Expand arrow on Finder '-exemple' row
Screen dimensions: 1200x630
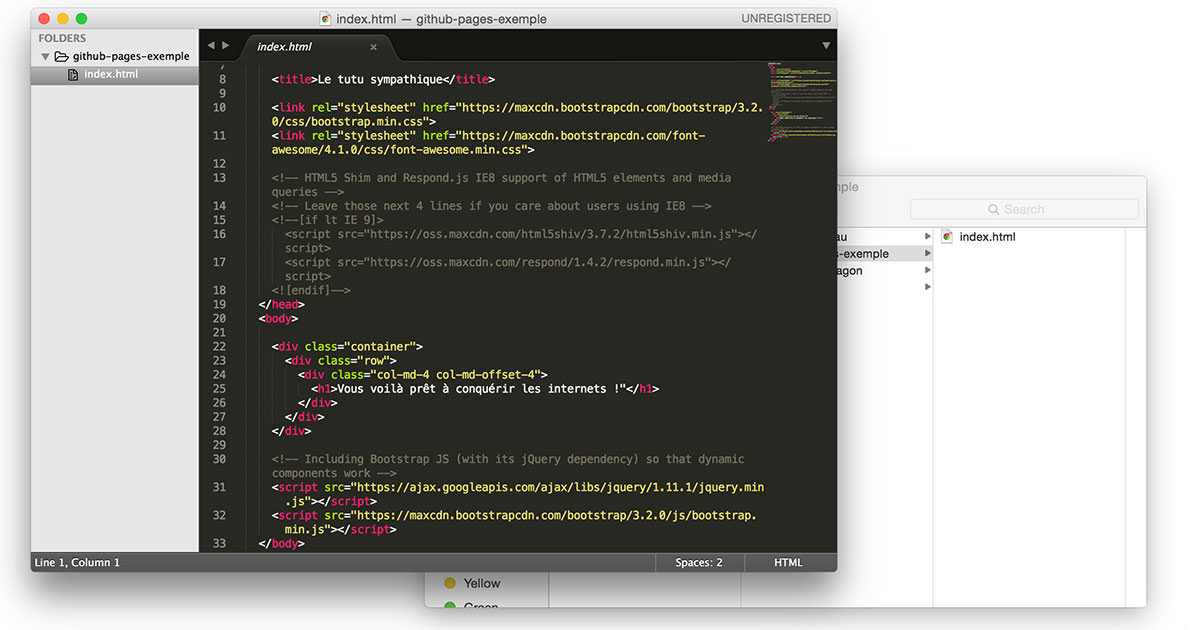pos(928,254)
